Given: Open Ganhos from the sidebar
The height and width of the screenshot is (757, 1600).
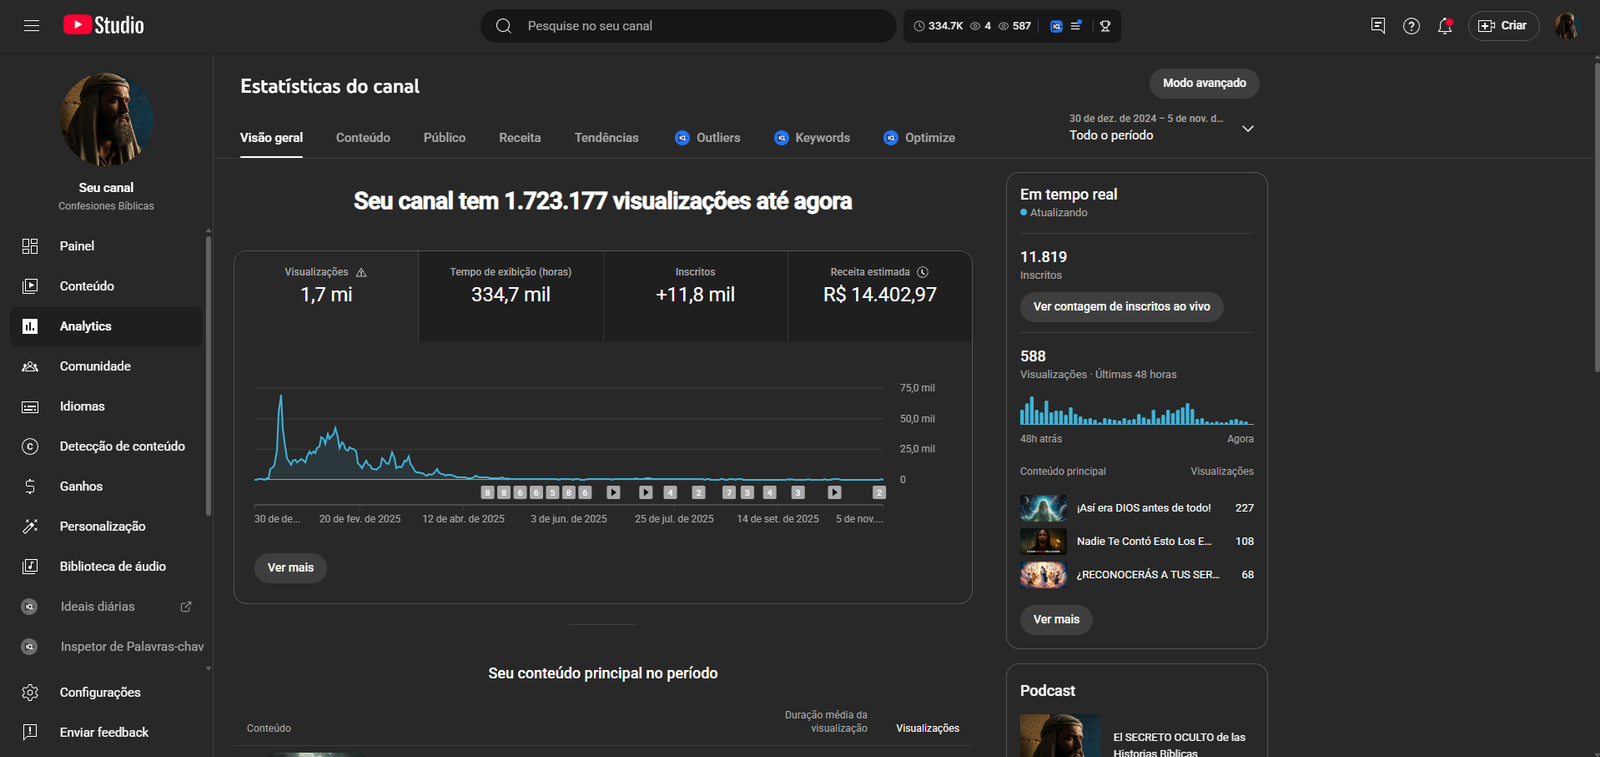Looking at the screenshot, I should [x=81, y=486].
